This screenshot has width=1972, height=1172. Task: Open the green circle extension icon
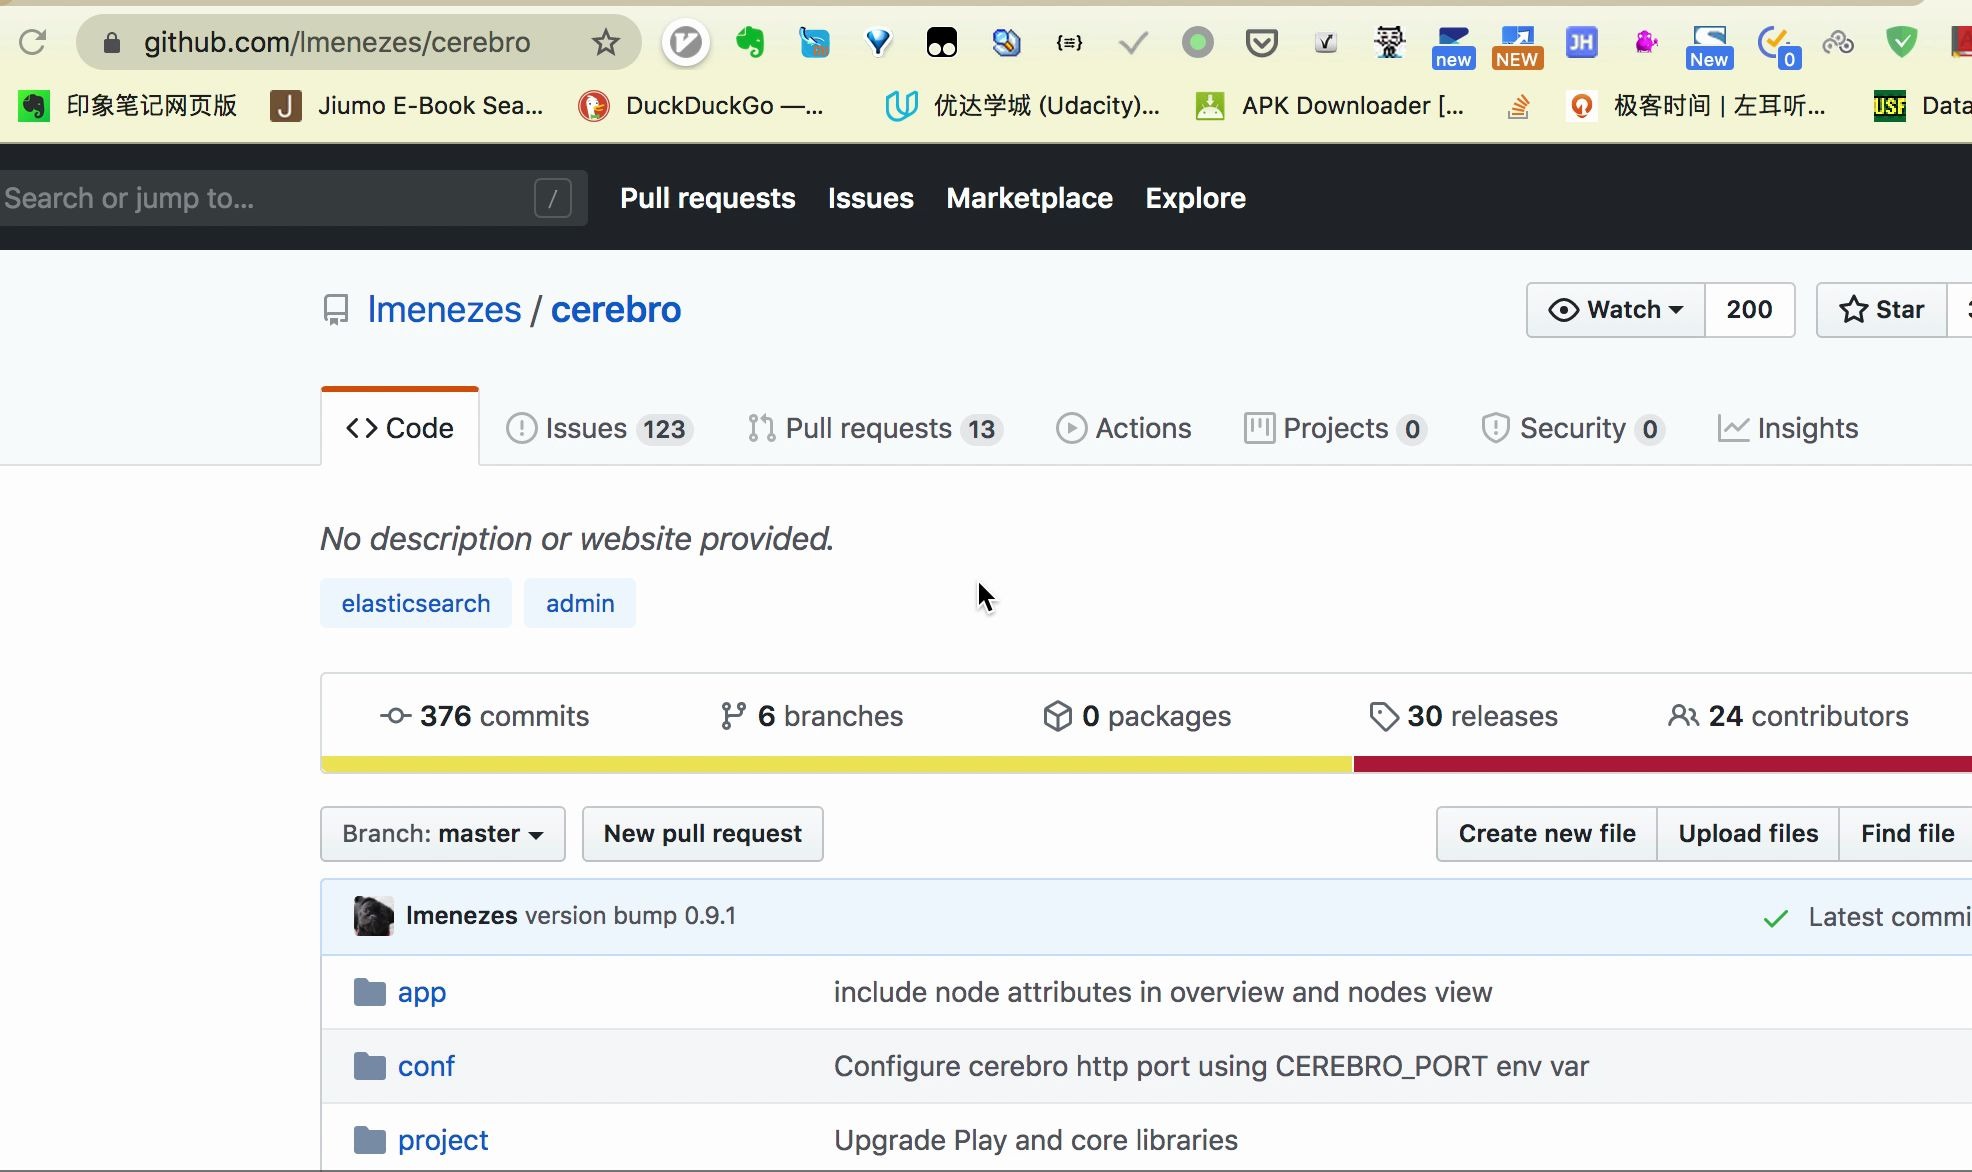(1197, 42)
